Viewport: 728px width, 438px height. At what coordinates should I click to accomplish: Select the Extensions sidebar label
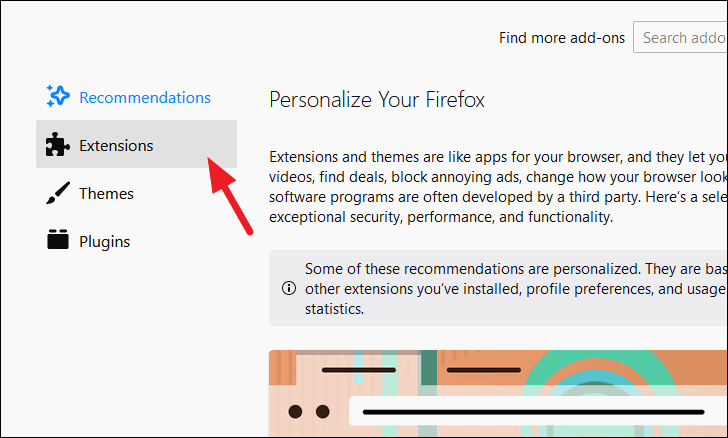click(x=116, y=146)
